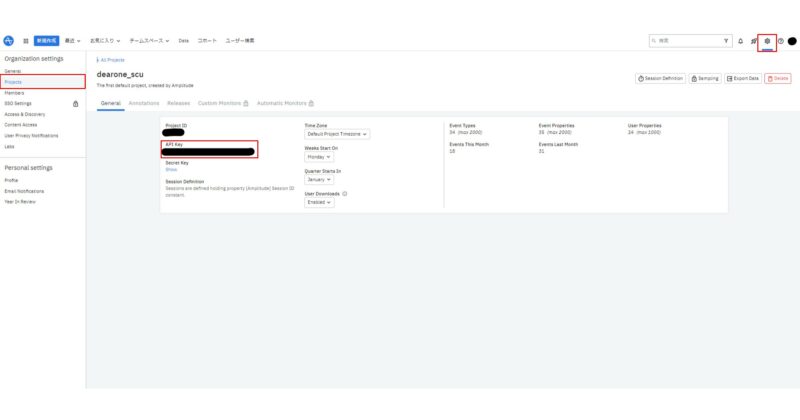Click the help question mark icon
800x420 pixels.
[780, 41]
